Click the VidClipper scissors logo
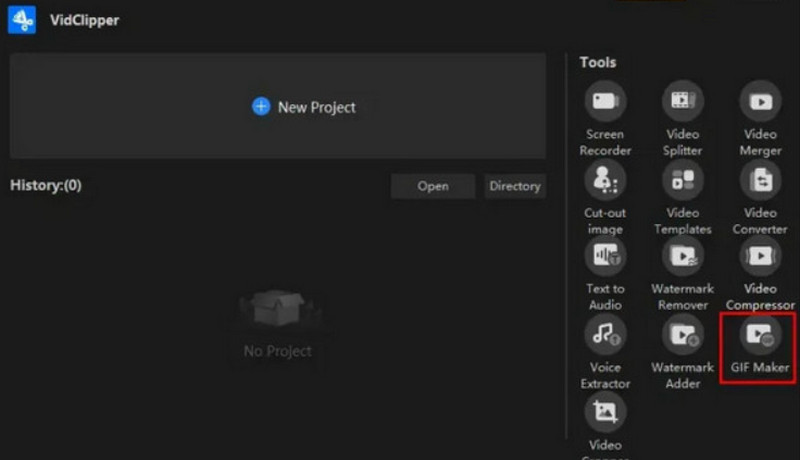Screen dimensions: 800x460 pyautogui.click(x=25, y=21)
